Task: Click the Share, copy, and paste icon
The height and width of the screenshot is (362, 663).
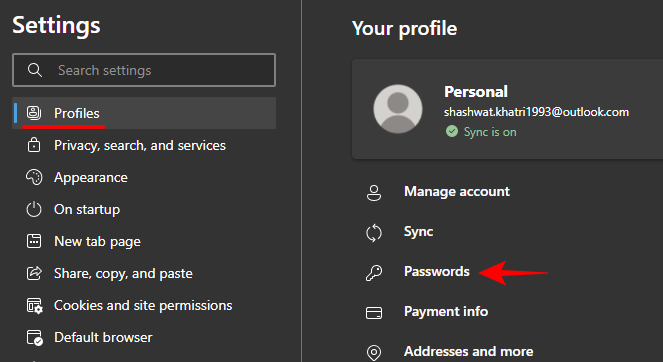Action: 34,273
